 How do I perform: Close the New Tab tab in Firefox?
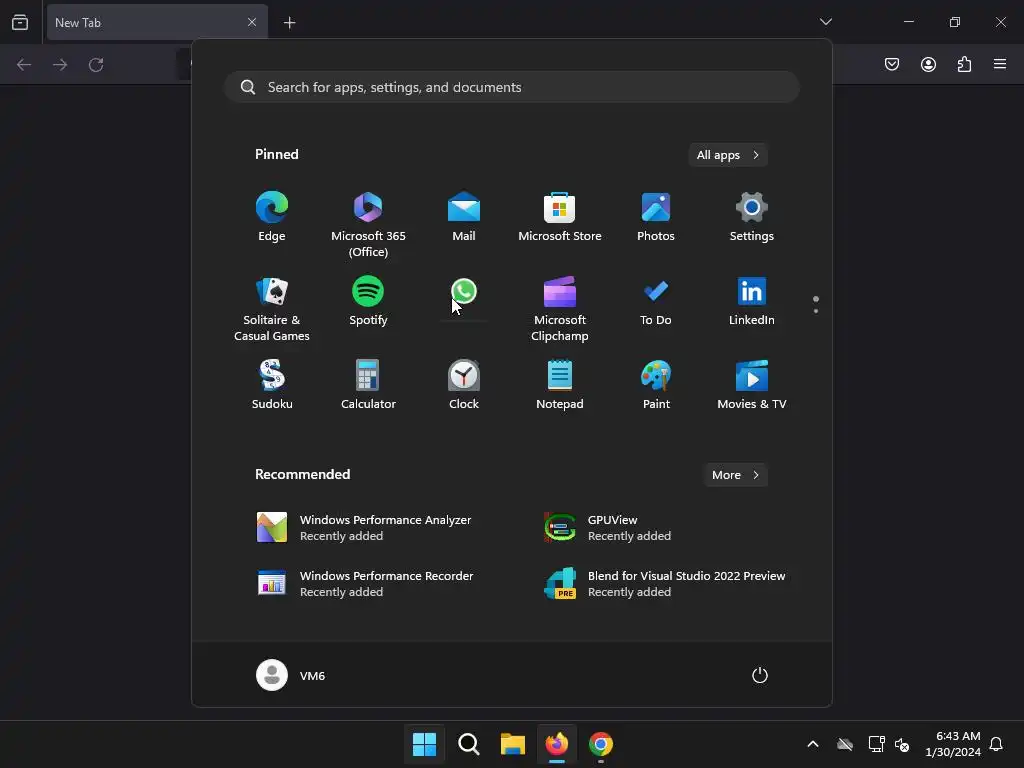251,22
